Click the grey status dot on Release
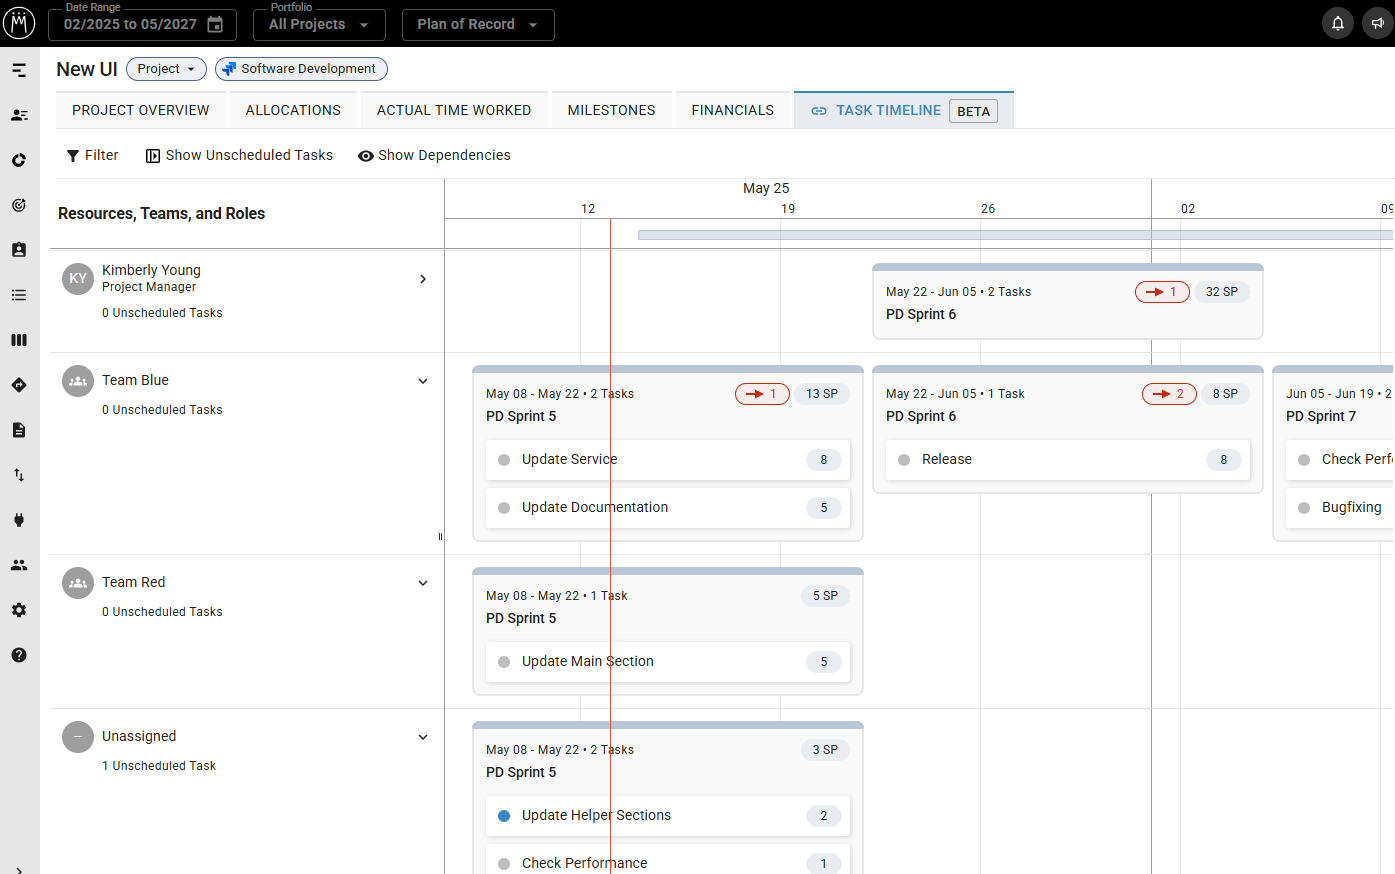 (x=904, y=460)
